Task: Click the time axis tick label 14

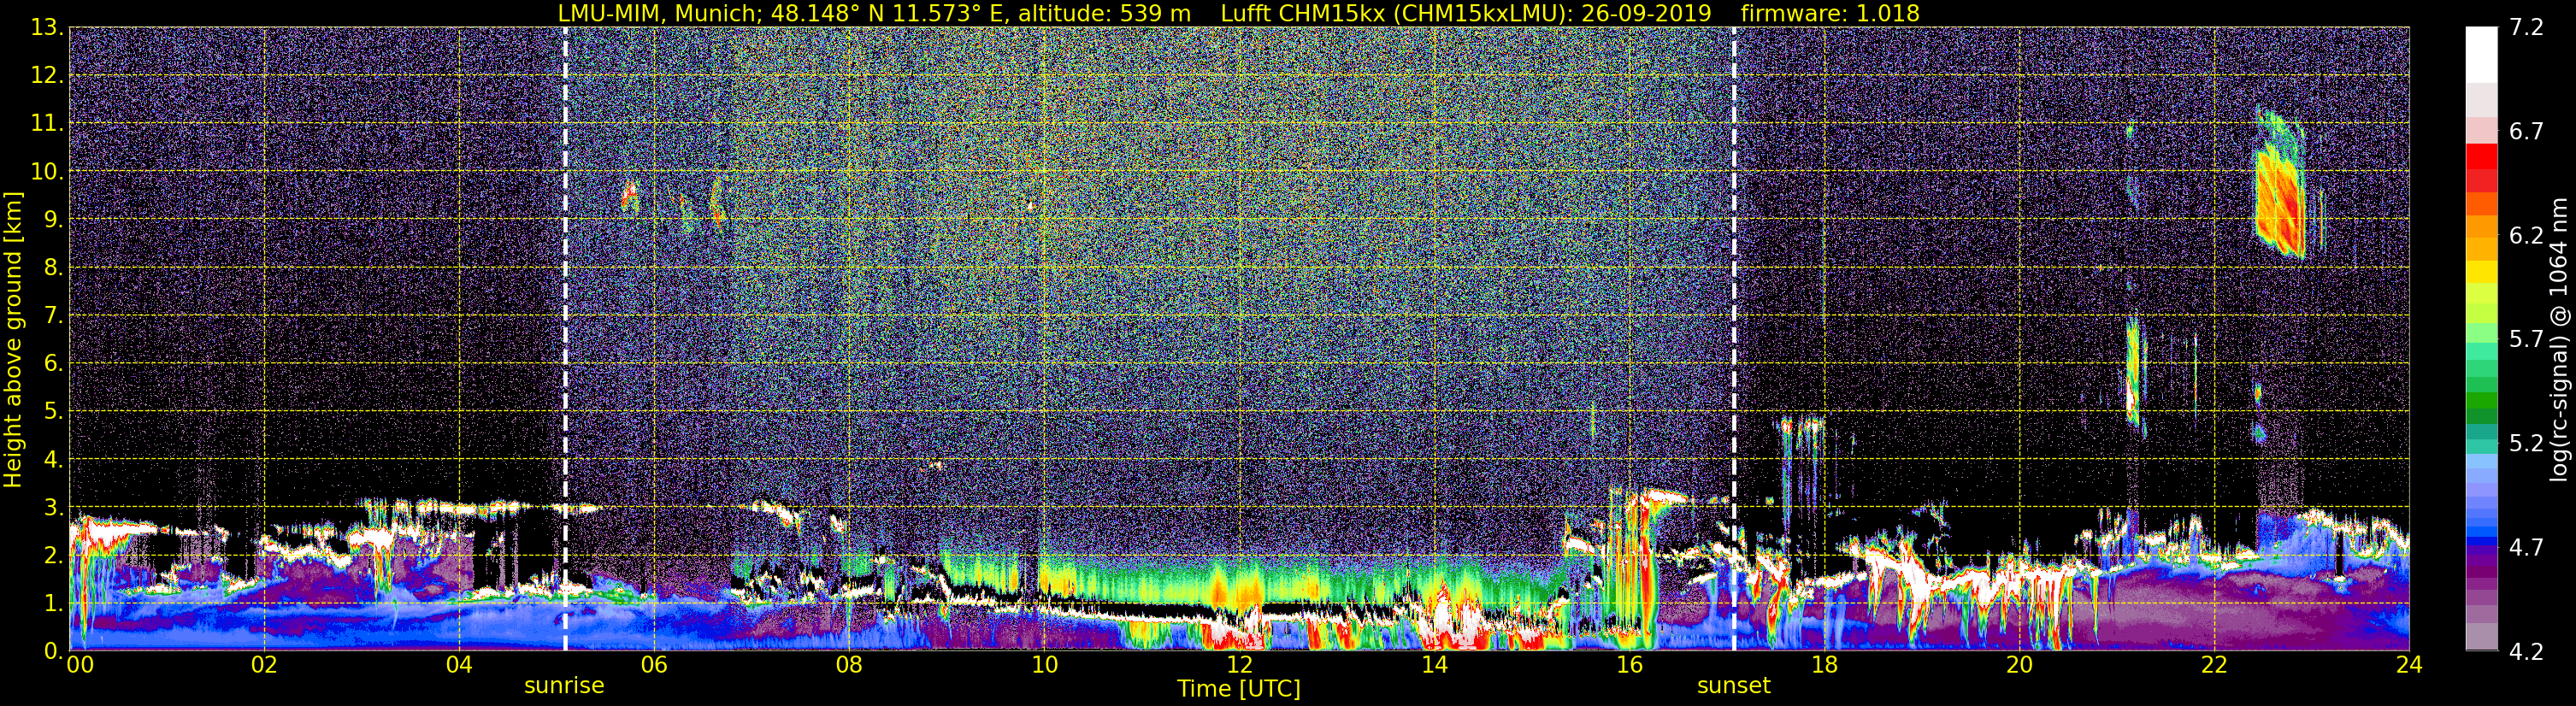Action: (x=1434, y=665)
